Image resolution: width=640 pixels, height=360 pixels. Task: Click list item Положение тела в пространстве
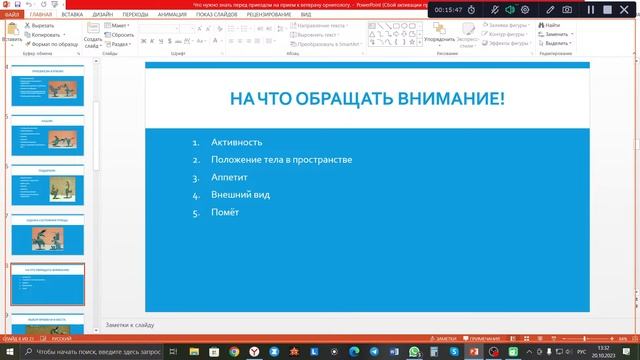point(282,160)
